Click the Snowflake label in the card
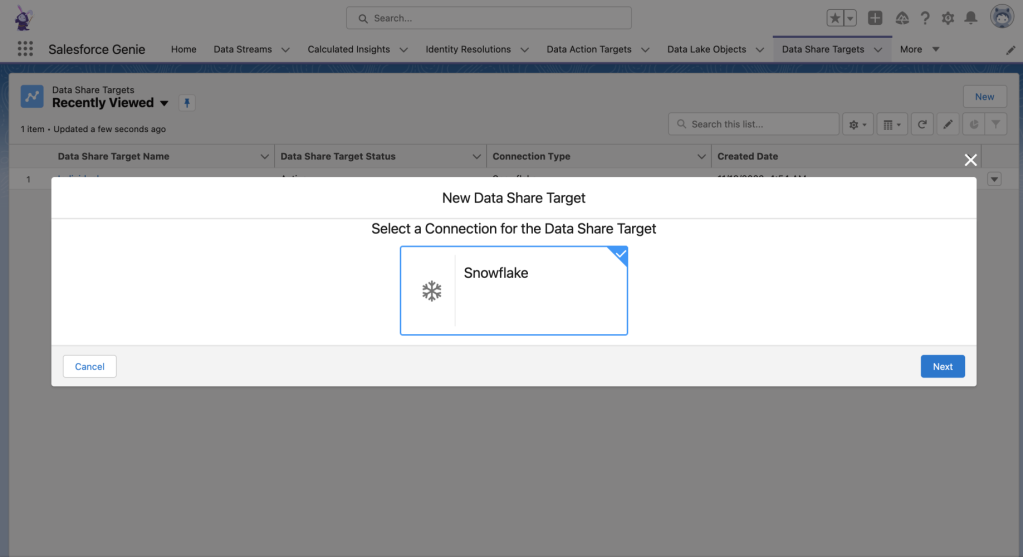This screenshot has height=557, width=1023. (x=496, y=273)
